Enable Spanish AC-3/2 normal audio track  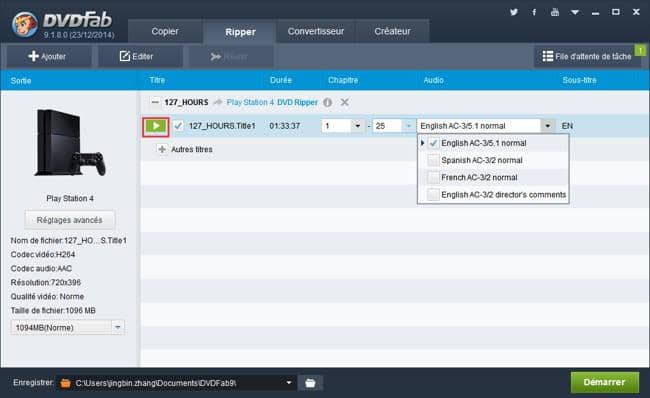[x=433, y=160]
